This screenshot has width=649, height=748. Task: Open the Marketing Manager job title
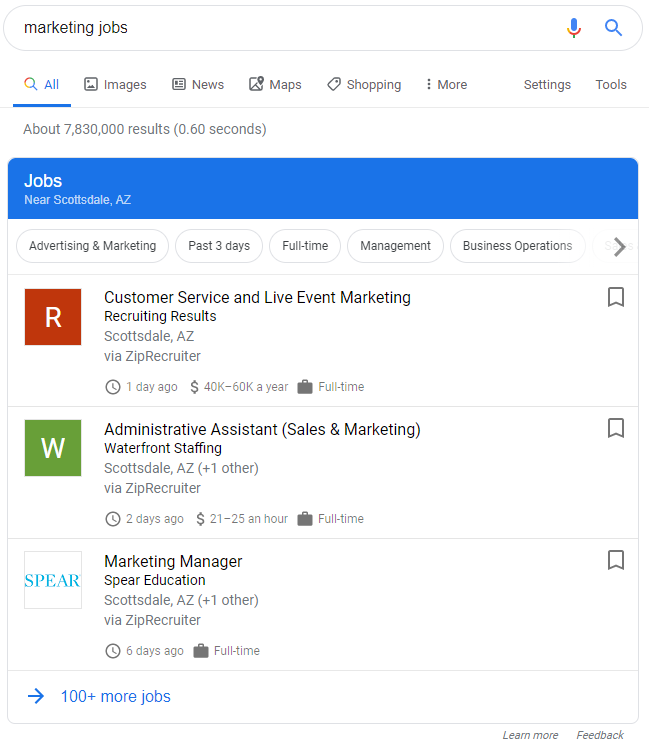[173, 561]
